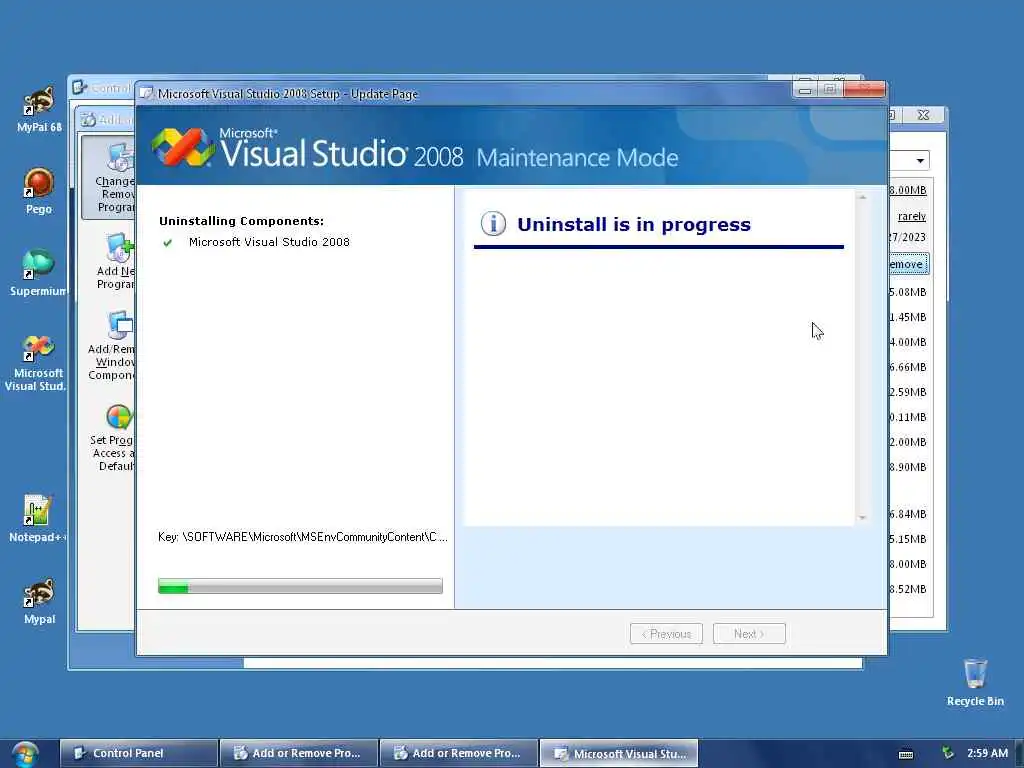Click the Previous button in setup
Viewport: 1024px width, 768px height.
pyautogui.click(x=666, y=633)
